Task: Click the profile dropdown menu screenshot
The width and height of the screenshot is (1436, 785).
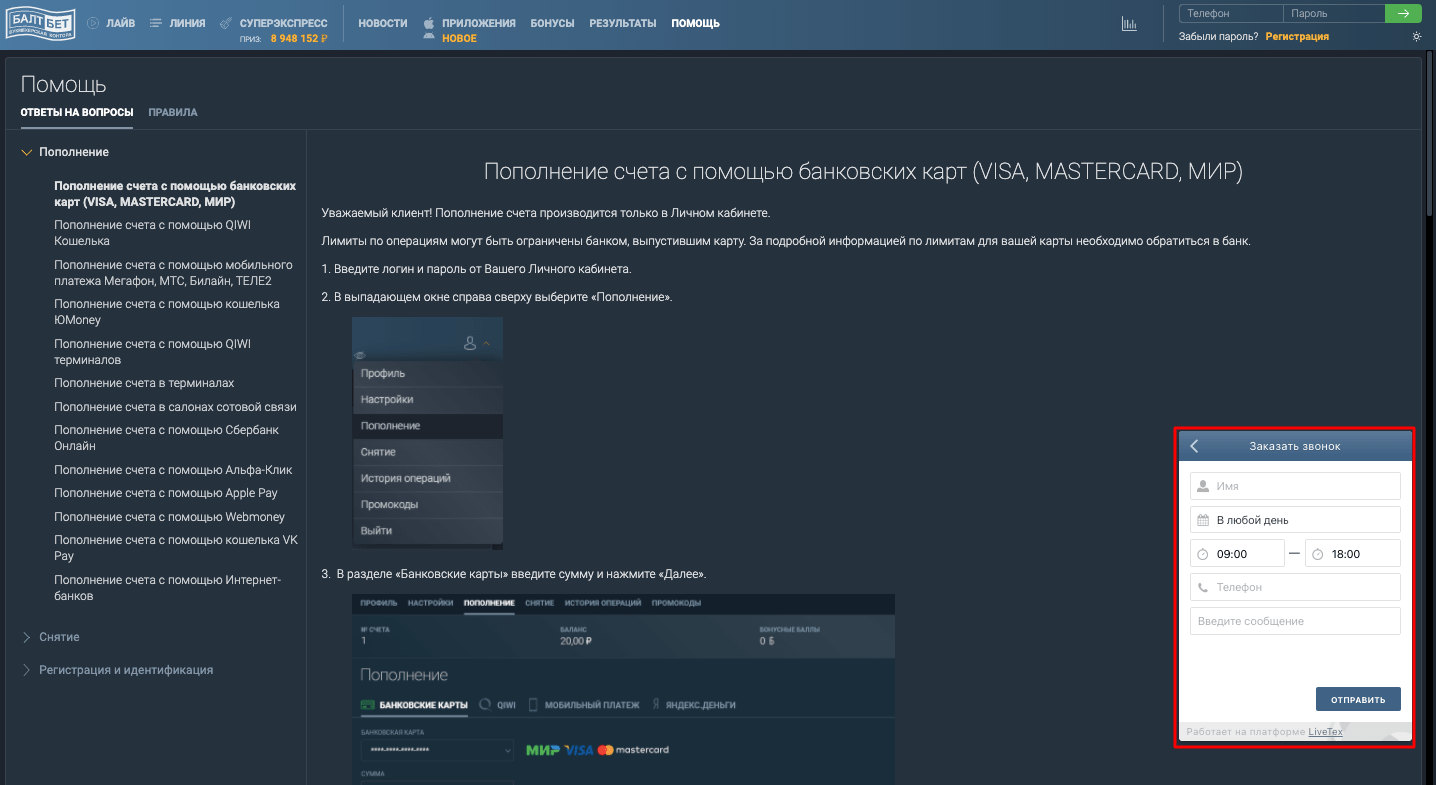Action: coord(427,433)
